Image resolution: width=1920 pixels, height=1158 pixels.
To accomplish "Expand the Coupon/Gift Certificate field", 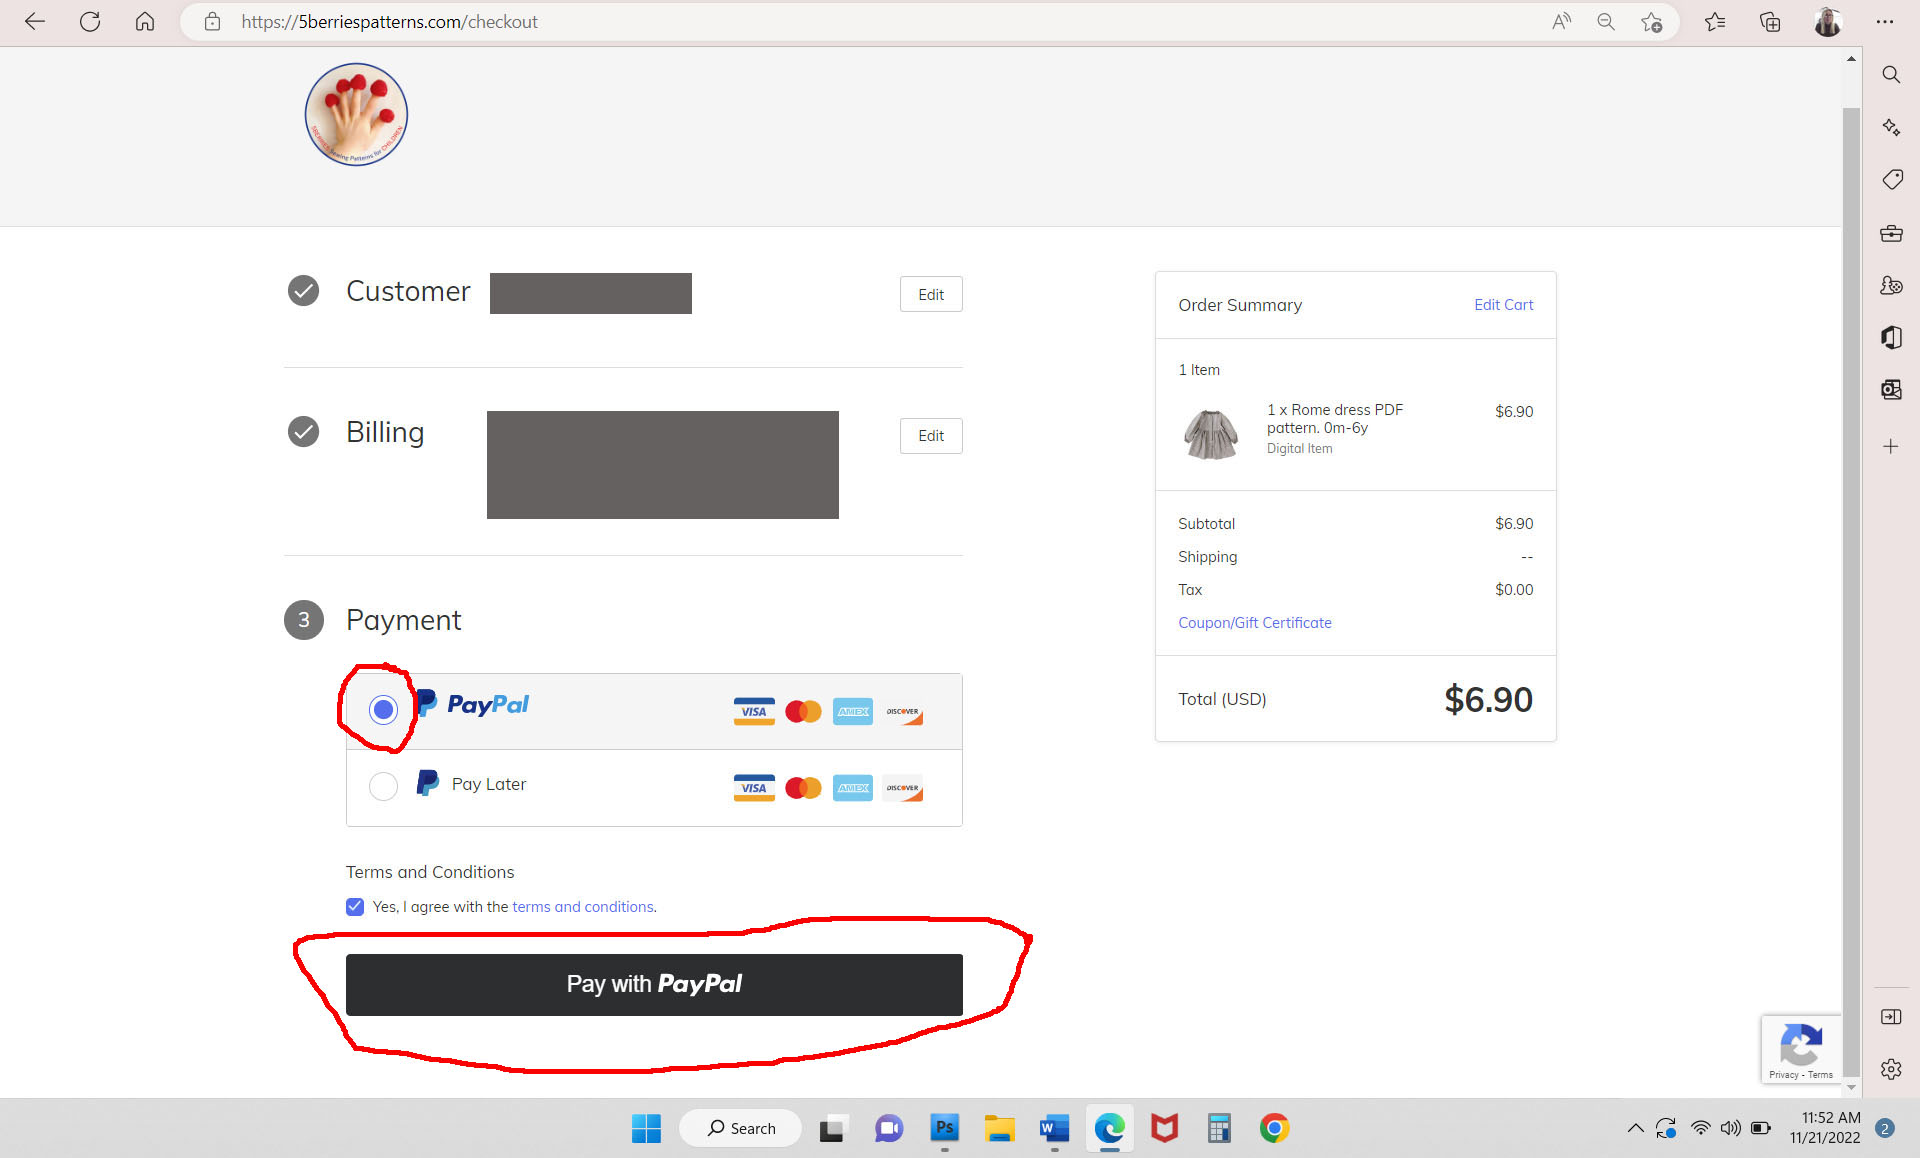I will click(x=1254, y=622).
